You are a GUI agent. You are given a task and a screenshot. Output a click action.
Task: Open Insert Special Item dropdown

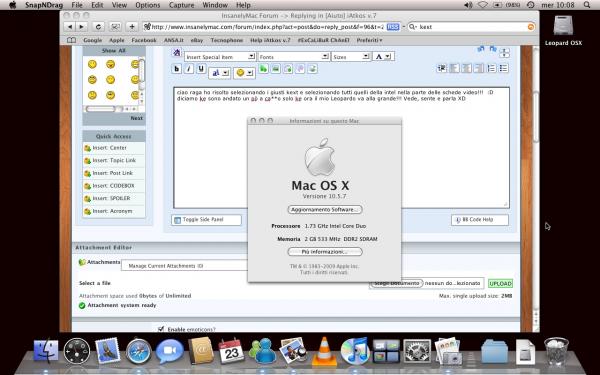(220, 57)
